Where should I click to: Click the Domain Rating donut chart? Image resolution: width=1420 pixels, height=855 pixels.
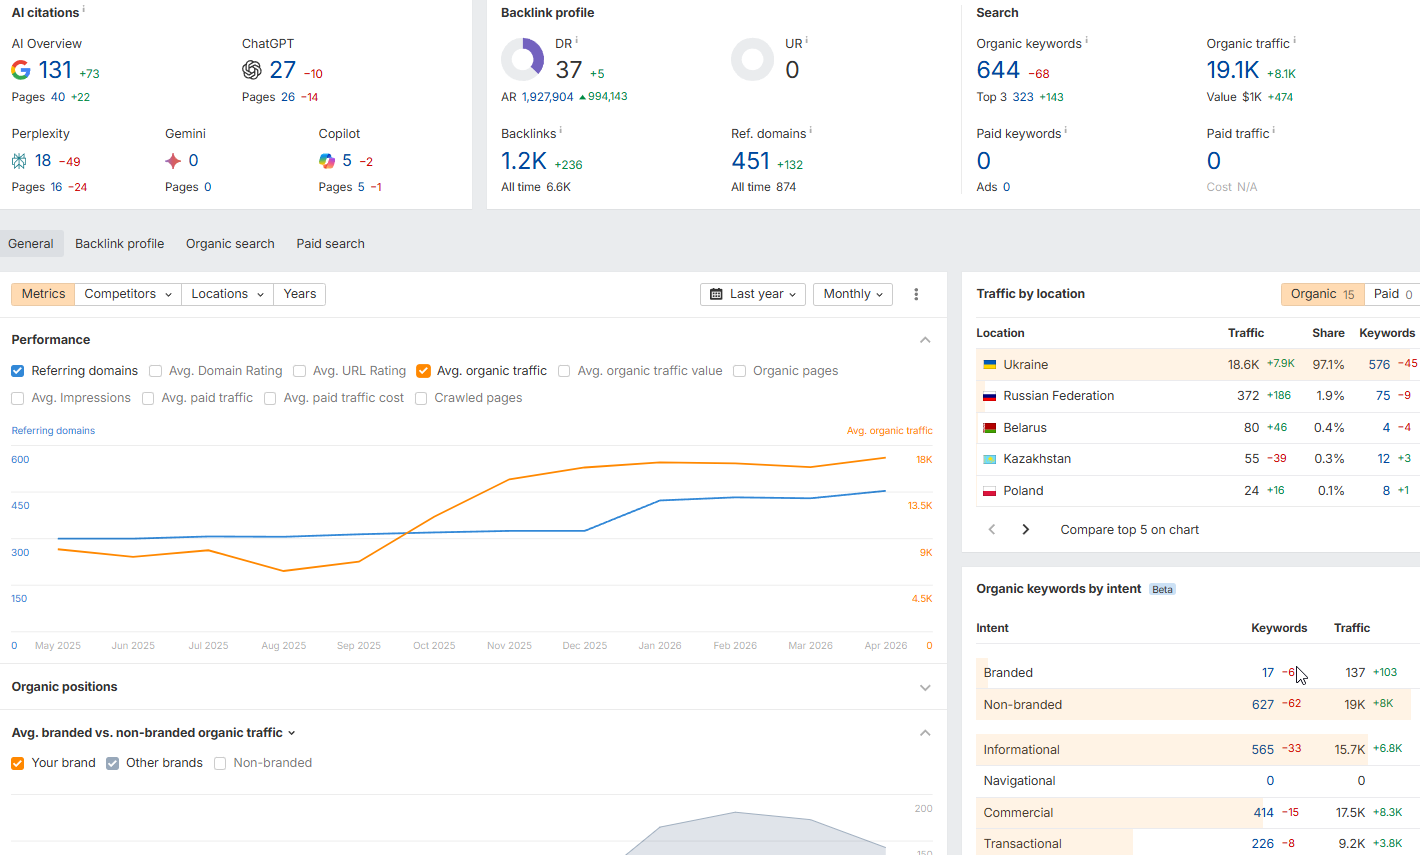522,60
